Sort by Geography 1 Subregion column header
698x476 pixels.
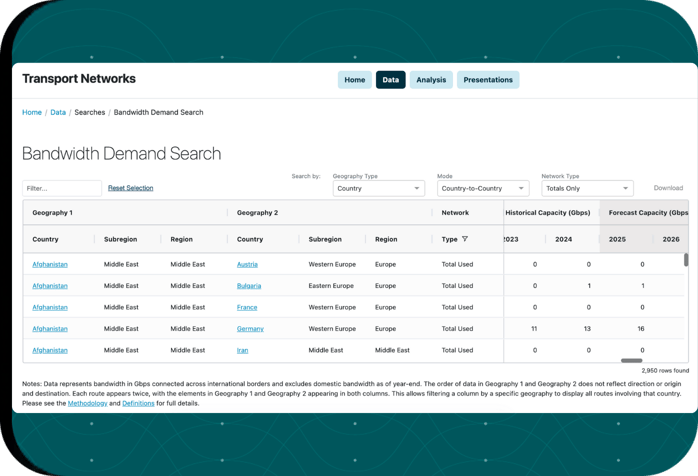tap(120, 239)
